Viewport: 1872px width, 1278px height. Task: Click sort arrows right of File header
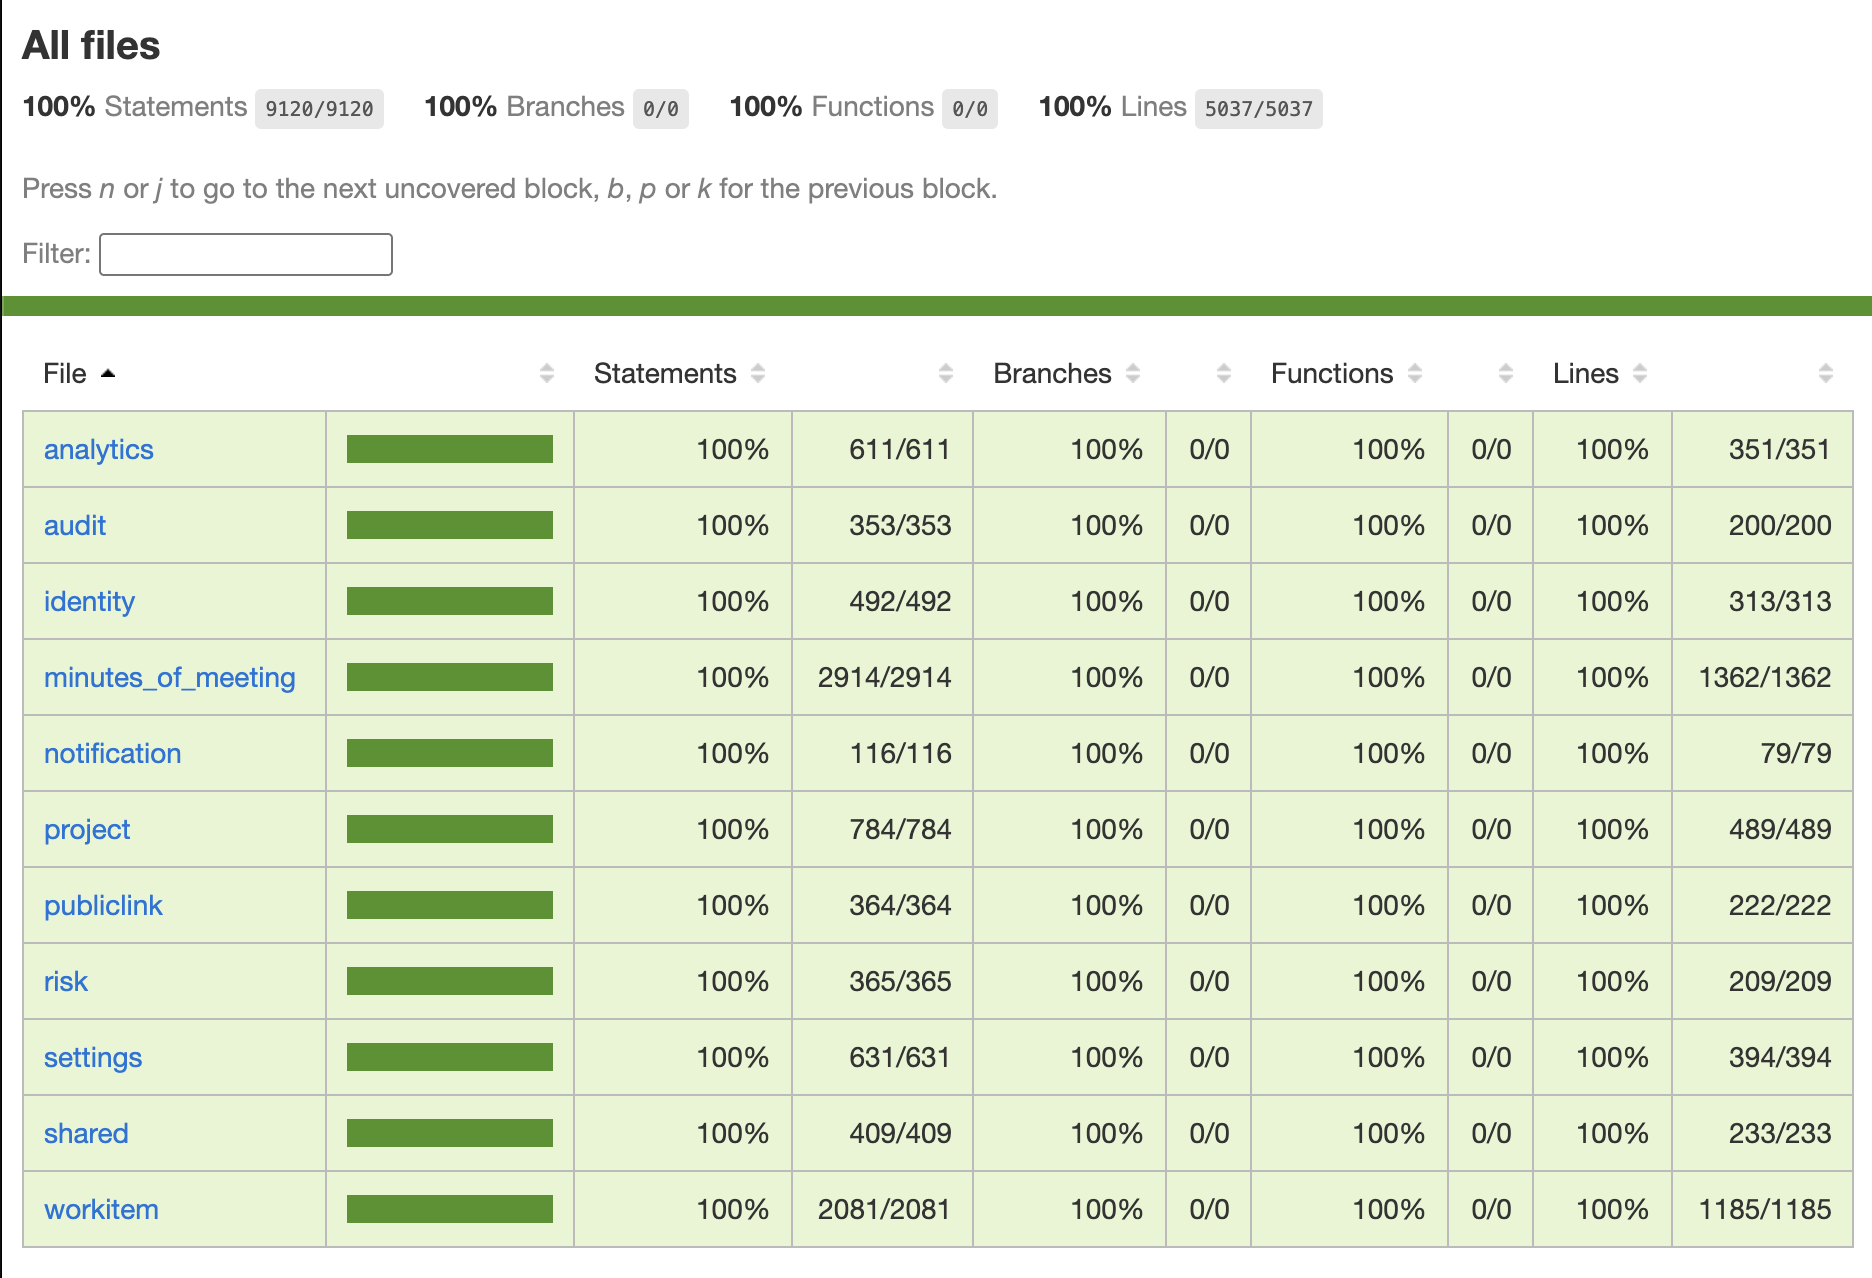(546, 374)
